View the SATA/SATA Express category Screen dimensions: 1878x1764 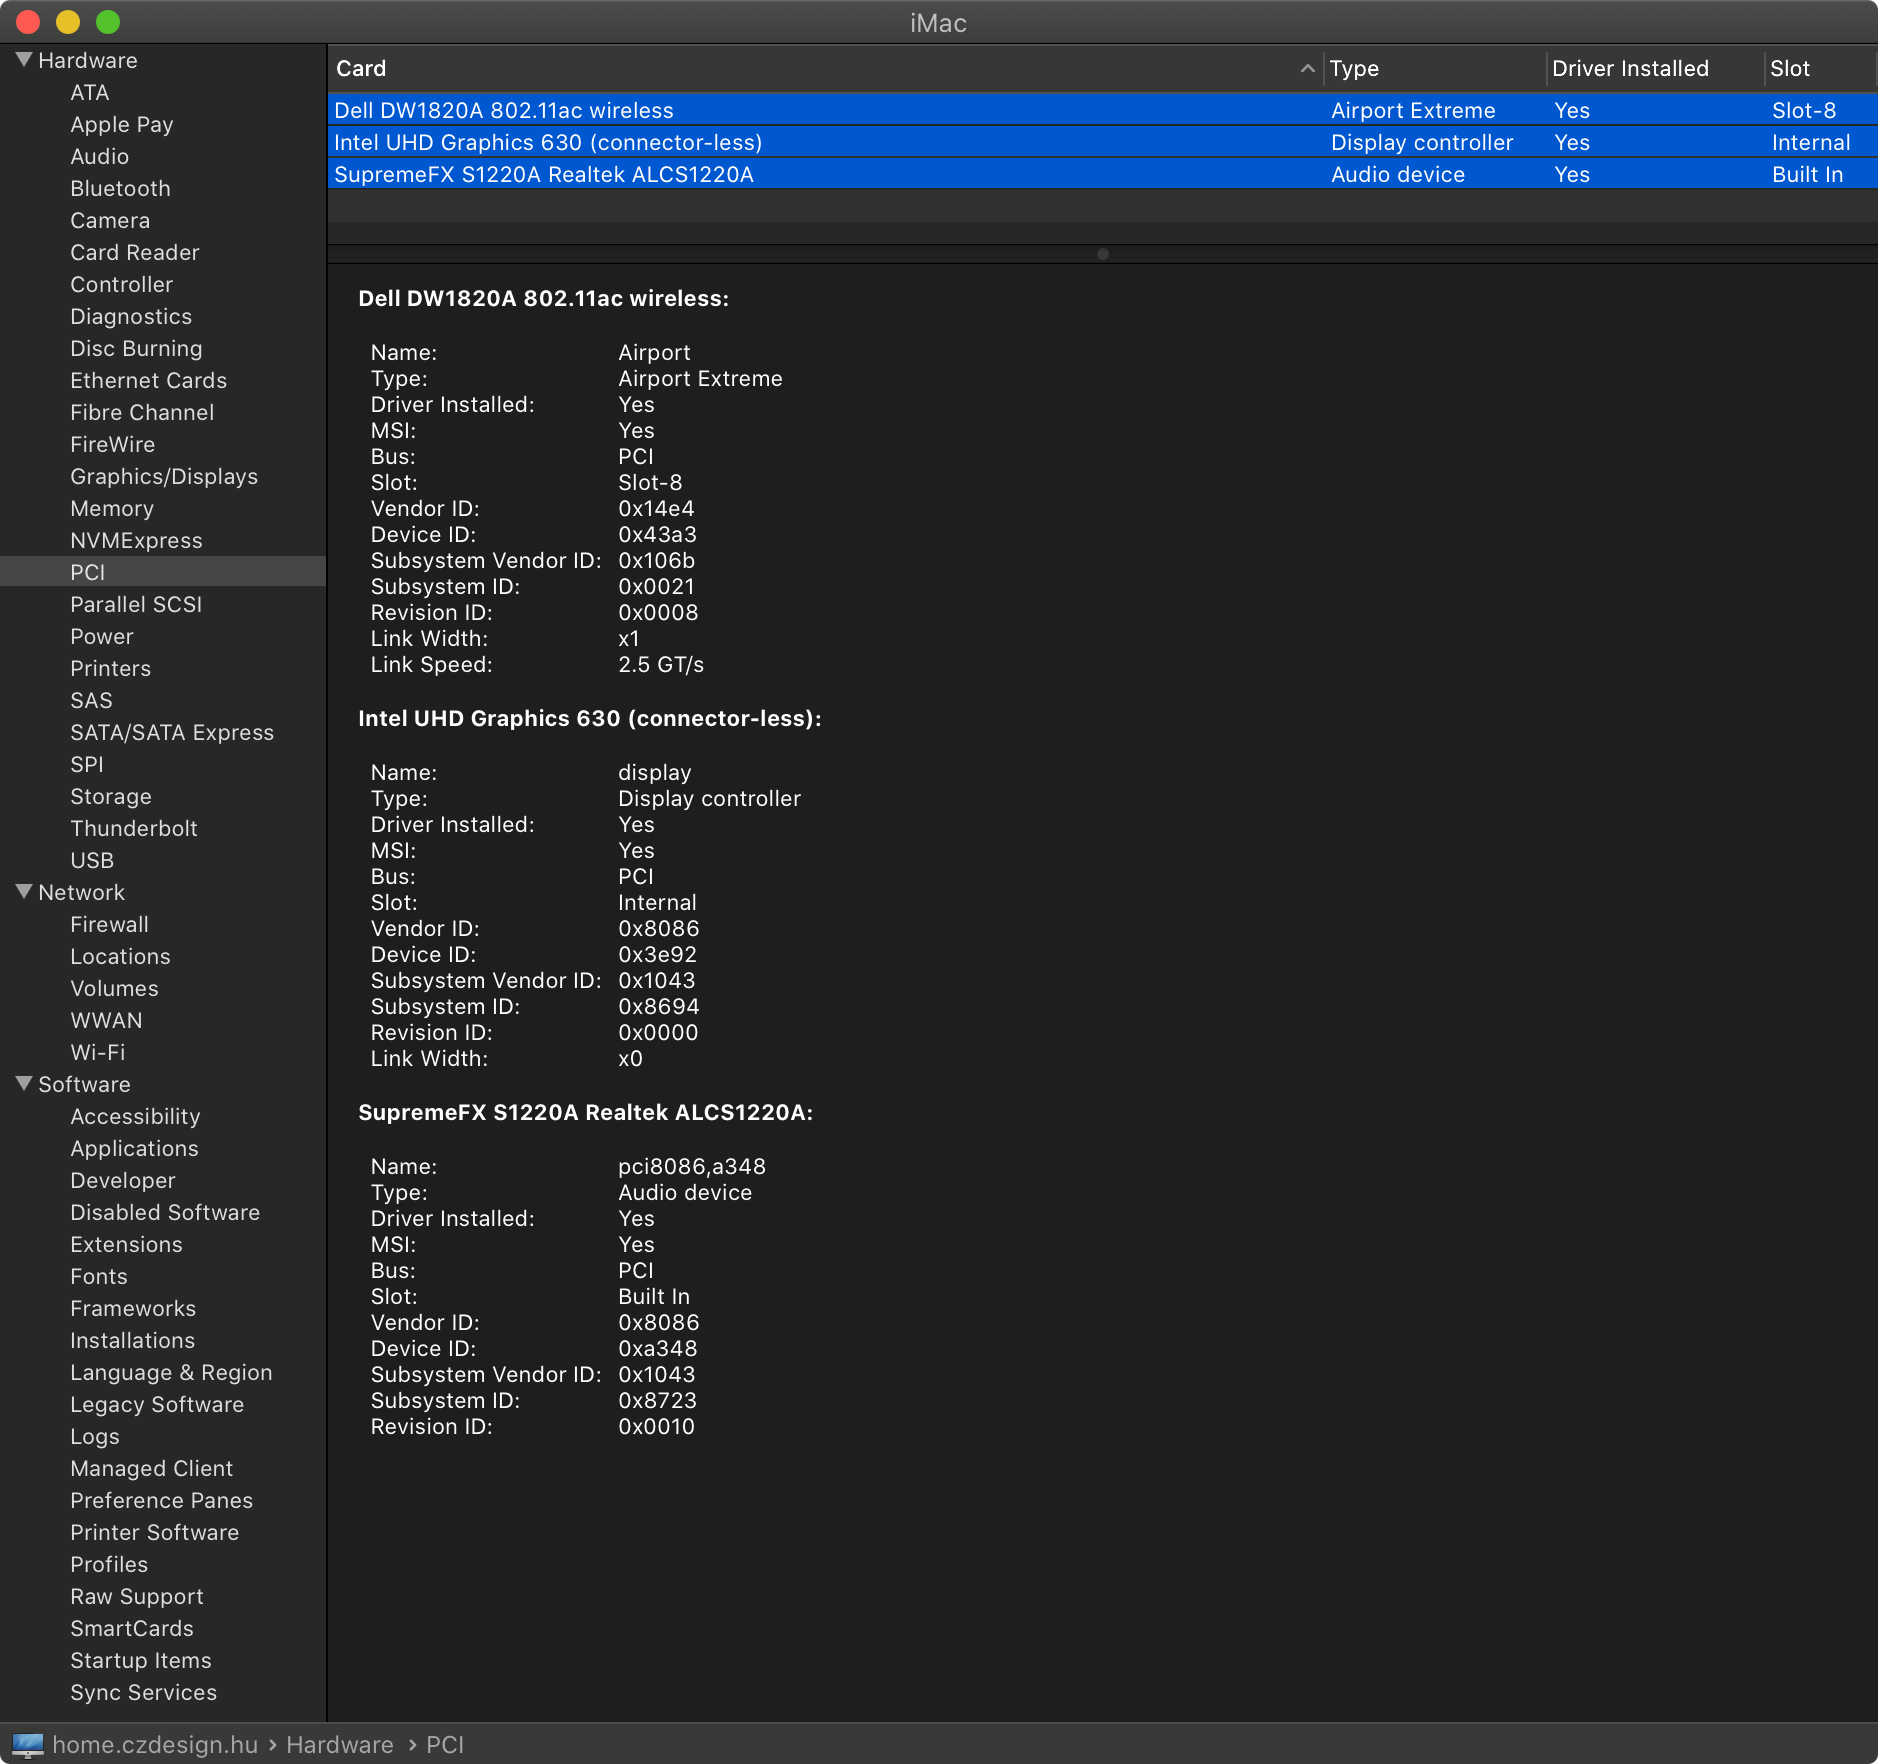(172, 732)
